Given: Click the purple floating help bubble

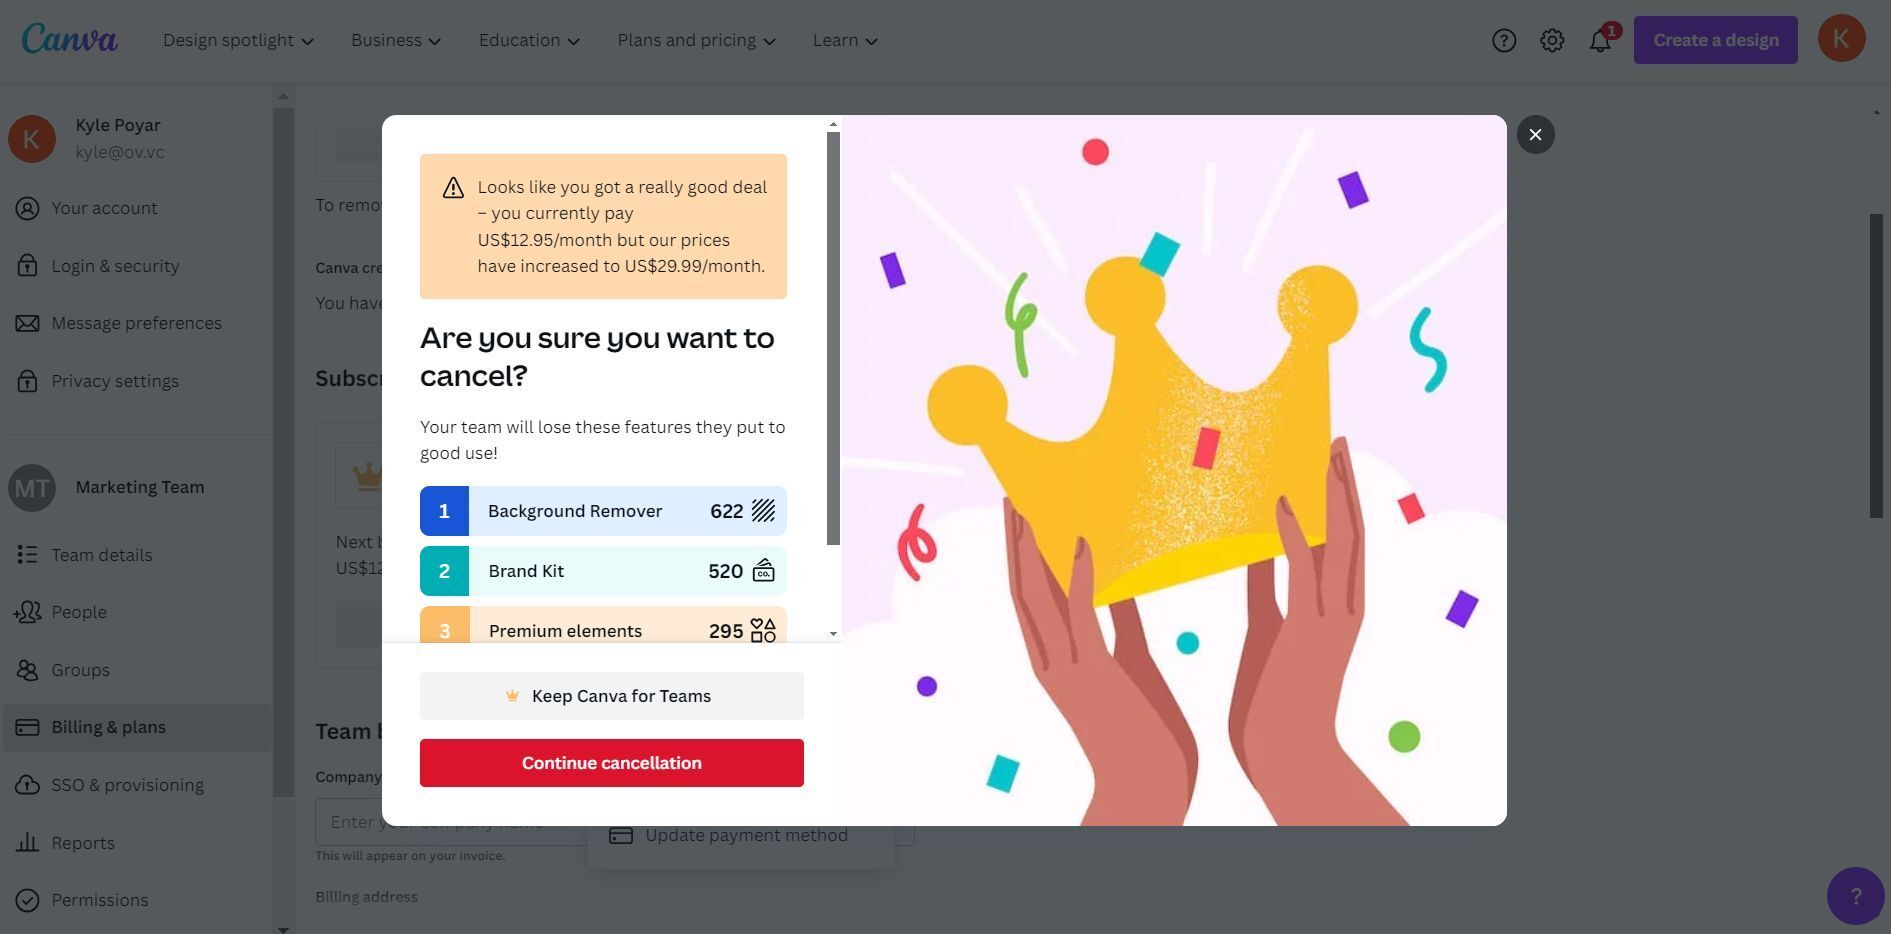Looking at the screenshot, I should pyautogui.click(x=1855, y=896).
